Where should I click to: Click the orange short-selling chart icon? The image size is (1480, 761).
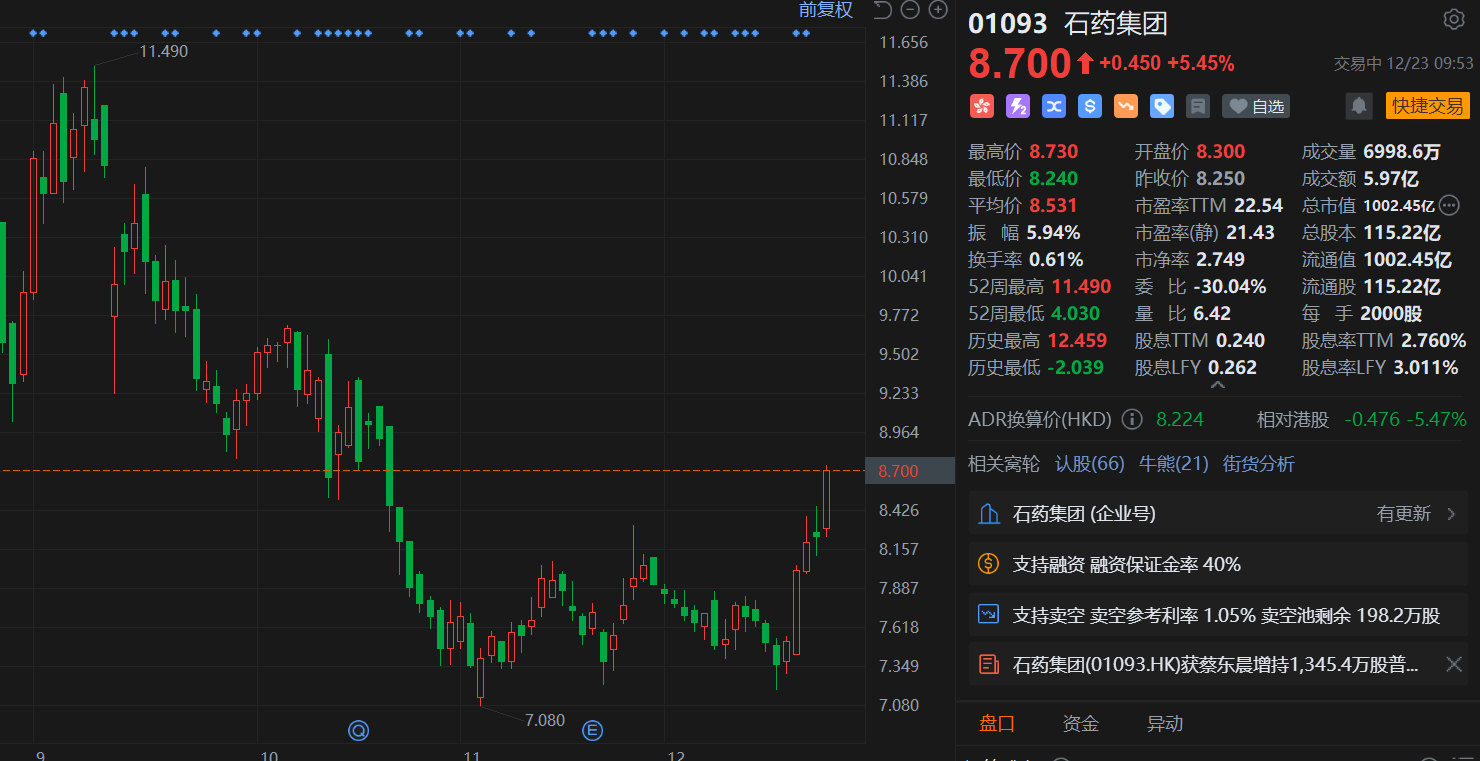[x=1125, y=106]
